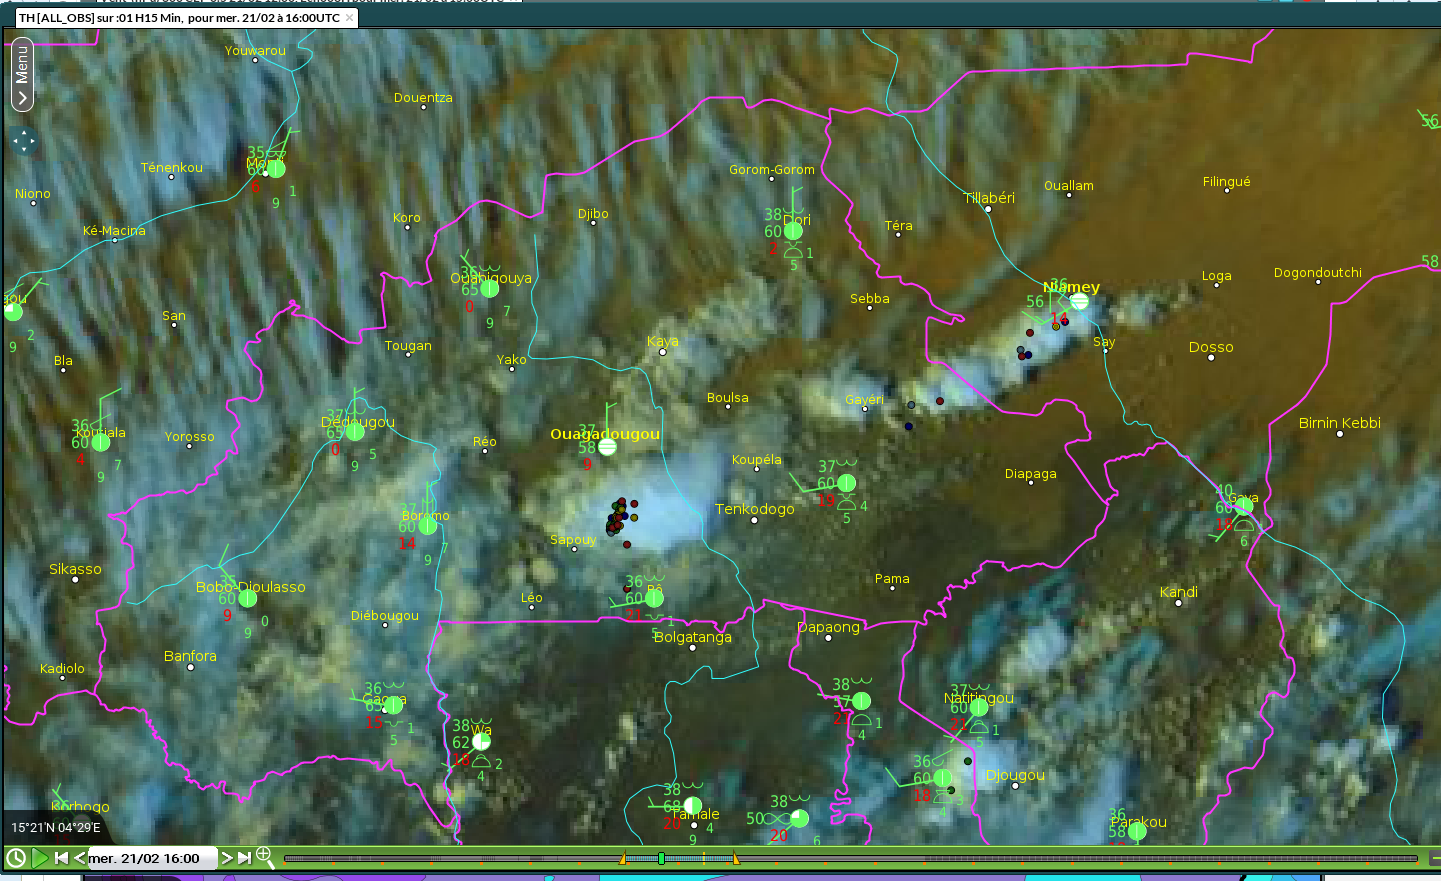Image resolution: width=1441 pixels, height=881 pixels.
Task: Click the Djougou label
Action: pyautogui.click(x=1015, y=775)
